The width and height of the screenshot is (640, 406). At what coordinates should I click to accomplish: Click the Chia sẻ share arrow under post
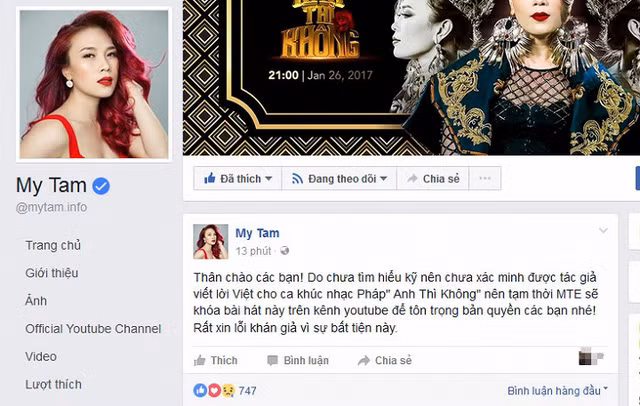click(x=364, y=360)
